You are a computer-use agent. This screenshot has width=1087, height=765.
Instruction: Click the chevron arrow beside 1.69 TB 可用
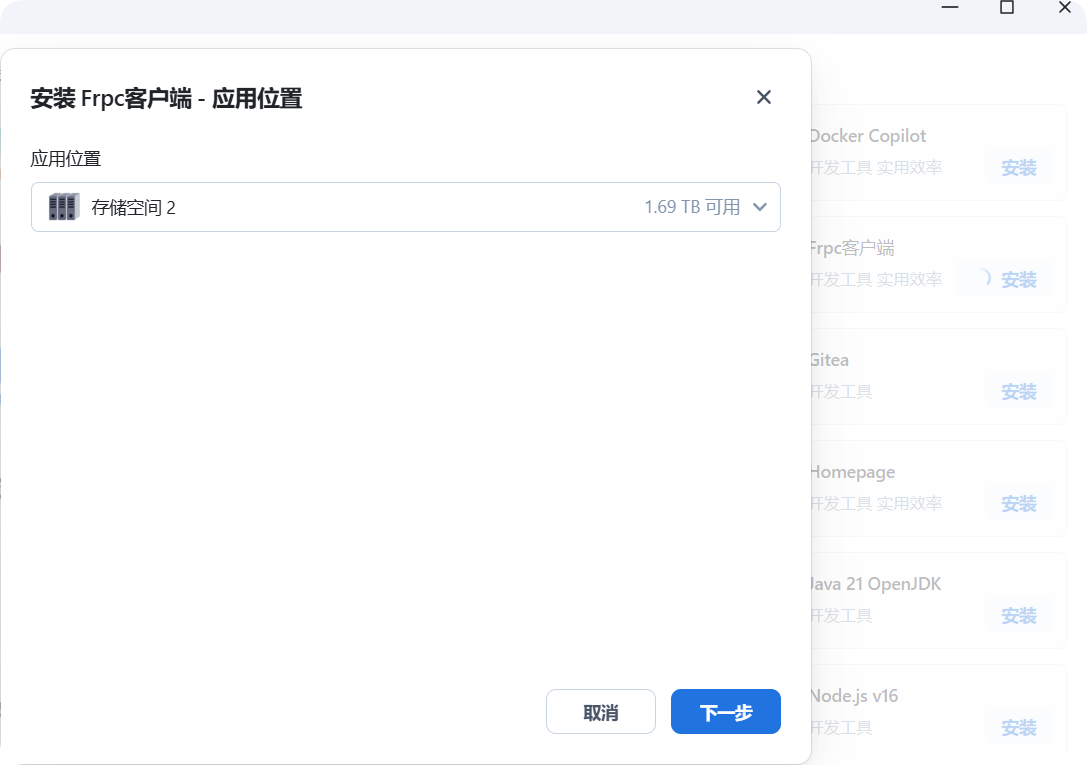pyautogui.click(x=760, y=207)
